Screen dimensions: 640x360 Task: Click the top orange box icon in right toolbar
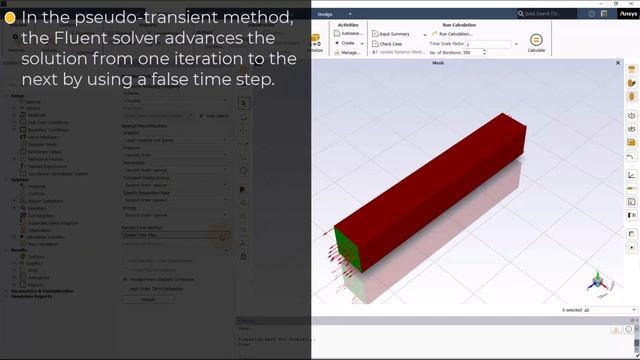point(631,69)
